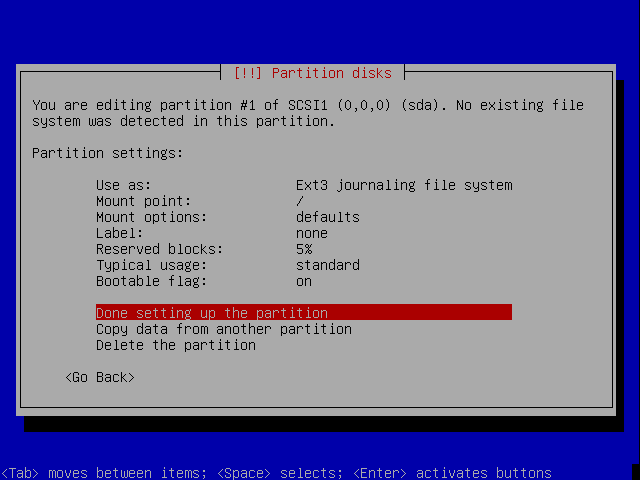Click the '5%' reserved blocks value
Image resolution: width=640 pixels, height=480 pixels.
pos(304,249)
